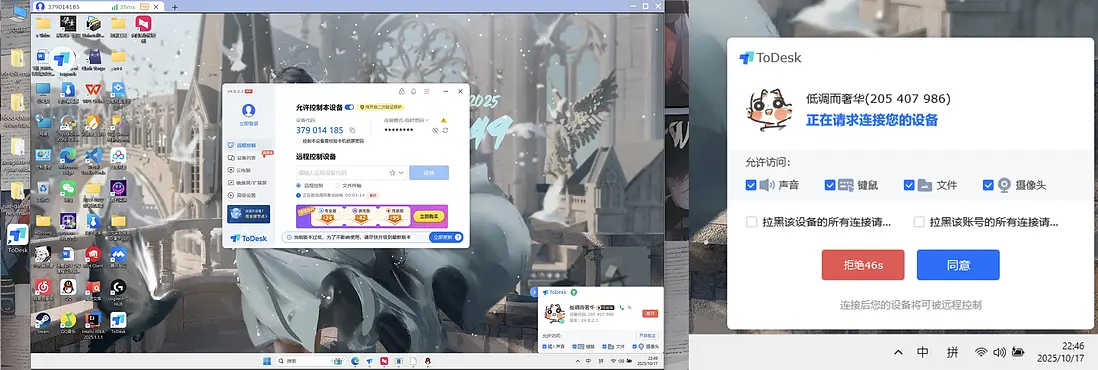
Task: Add a new session tab with plus
Action: point(174,7)
